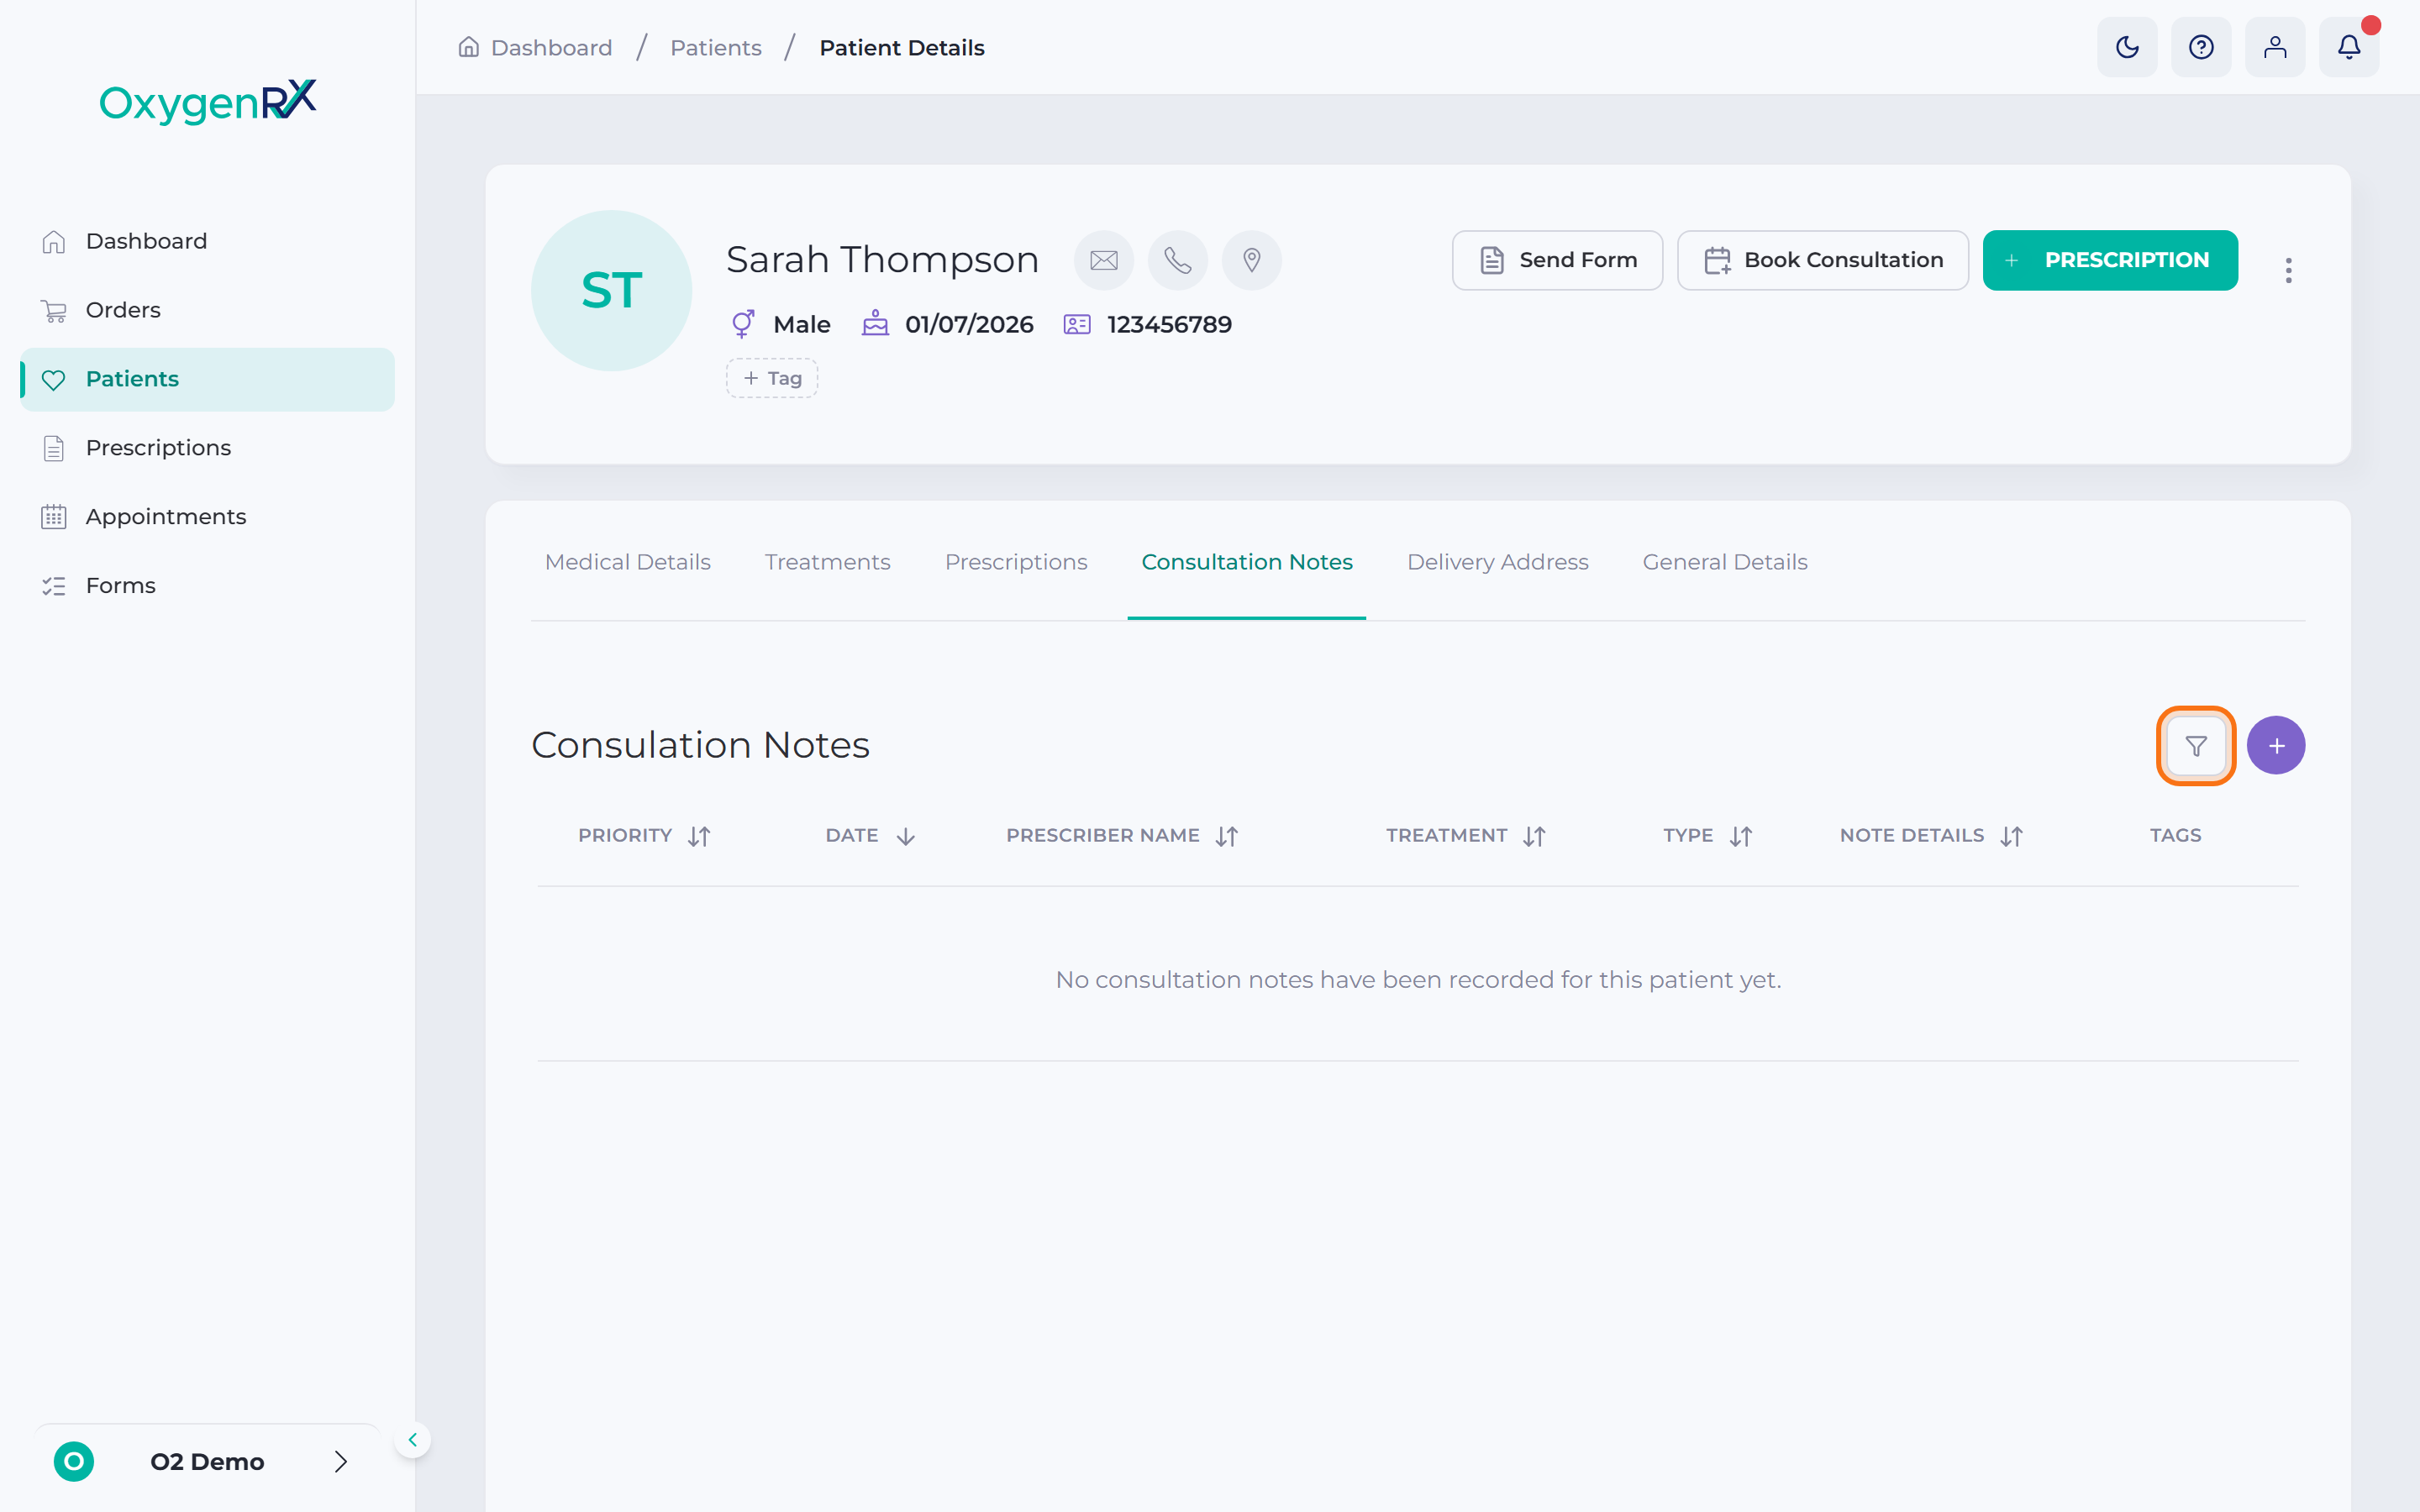Open Prescriptions in sidebar
Image resolution: width=2420 pixels, height=1512 pixels.
(x=207, y=448)
